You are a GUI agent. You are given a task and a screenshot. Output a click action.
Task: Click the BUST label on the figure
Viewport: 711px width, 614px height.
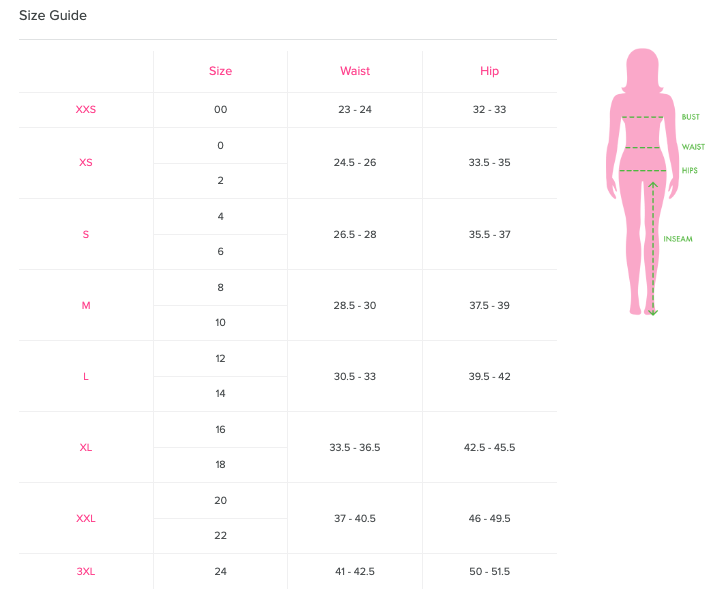[691, 117]
